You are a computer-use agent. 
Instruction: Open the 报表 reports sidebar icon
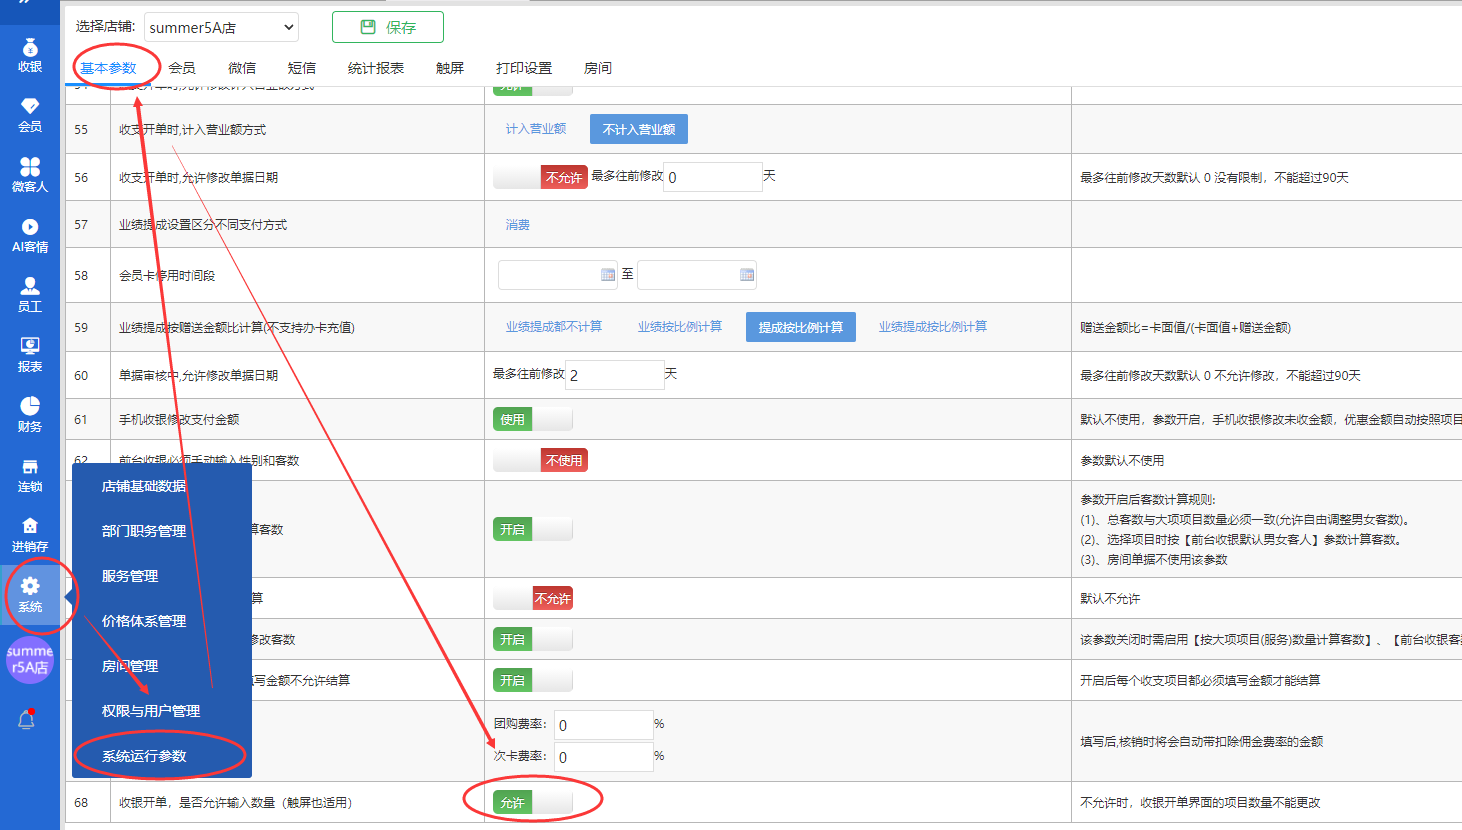(30, 355)
